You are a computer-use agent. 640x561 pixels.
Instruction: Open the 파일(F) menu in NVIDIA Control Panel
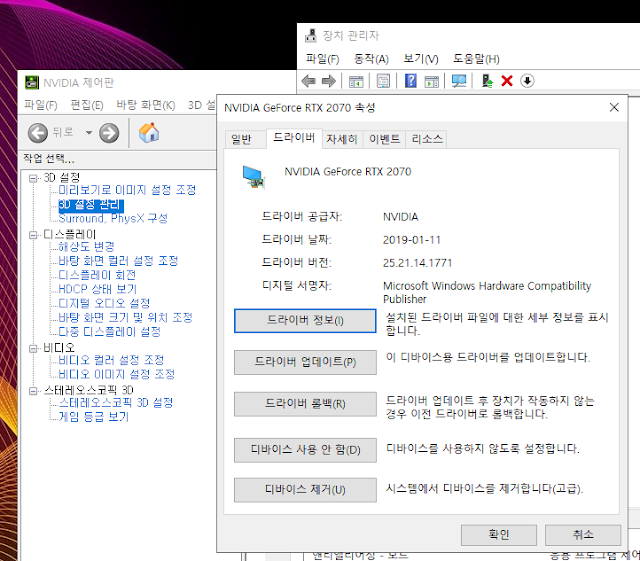40,105
